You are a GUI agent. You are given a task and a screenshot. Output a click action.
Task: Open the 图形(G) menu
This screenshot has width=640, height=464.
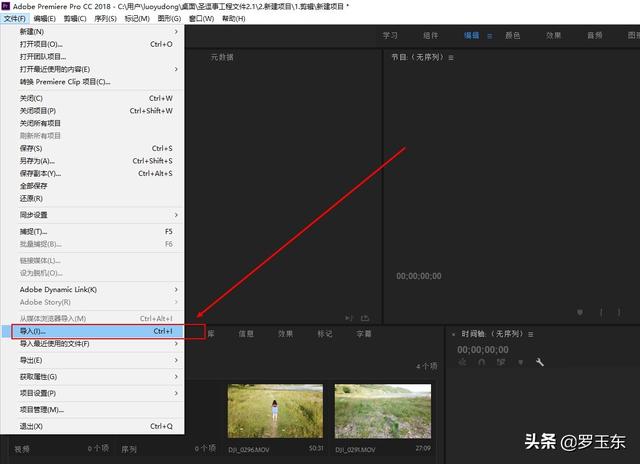(x=169, y=18)
